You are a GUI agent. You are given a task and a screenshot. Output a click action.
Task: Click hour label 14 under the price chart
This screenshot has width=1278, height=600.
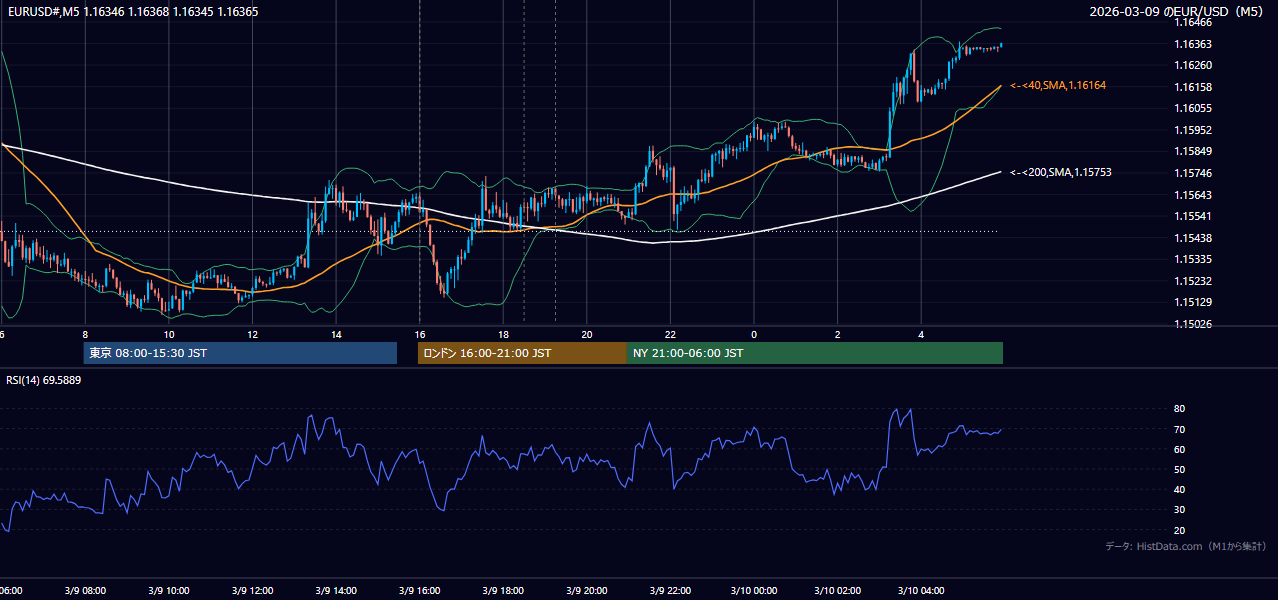pos(336,334)
